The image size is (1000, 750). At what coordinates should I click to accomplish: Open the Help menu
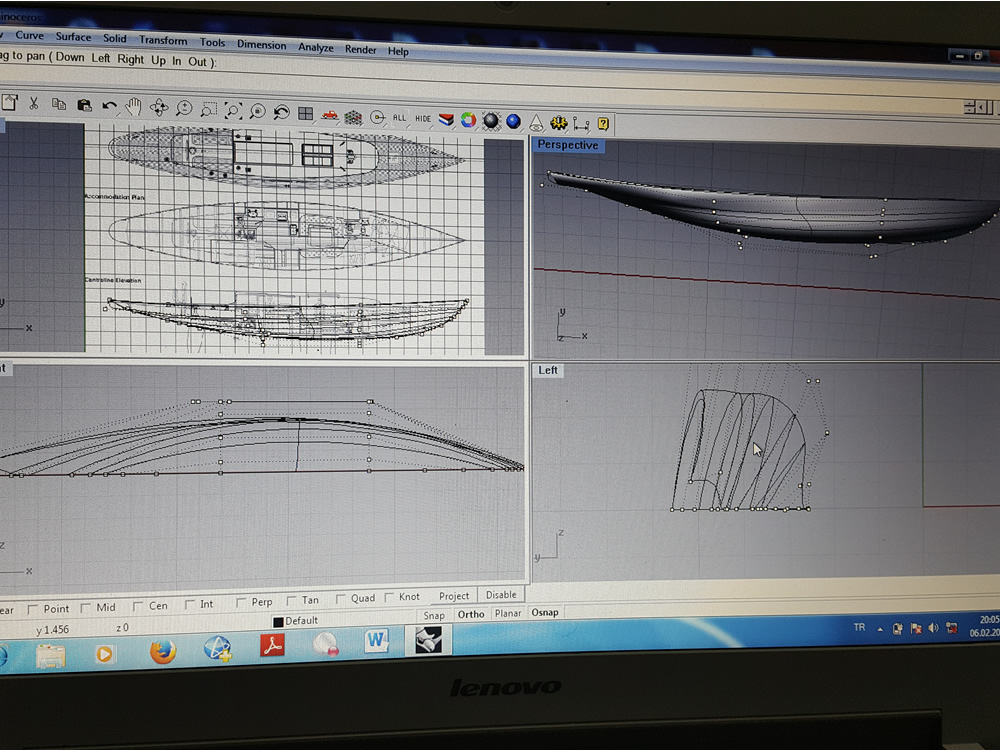(398, 51)
